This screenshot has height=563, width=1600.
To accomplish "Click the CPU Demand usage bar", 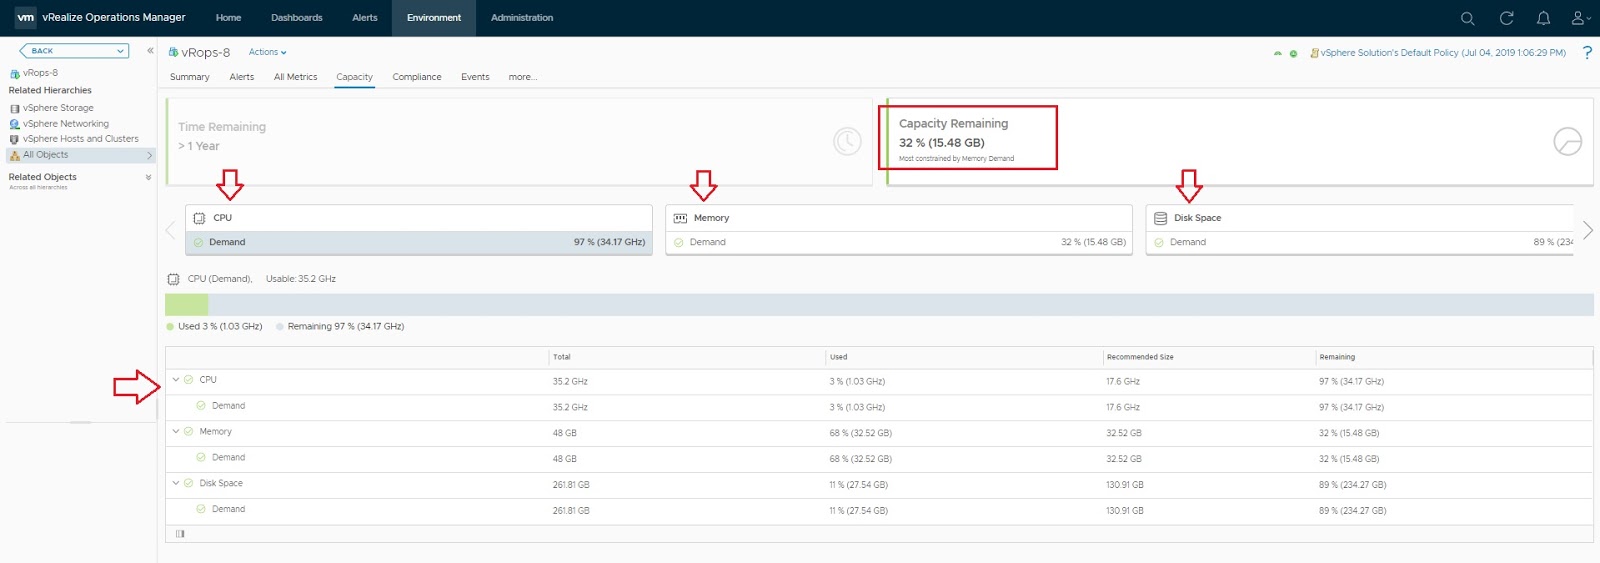I will pos(879,305).
